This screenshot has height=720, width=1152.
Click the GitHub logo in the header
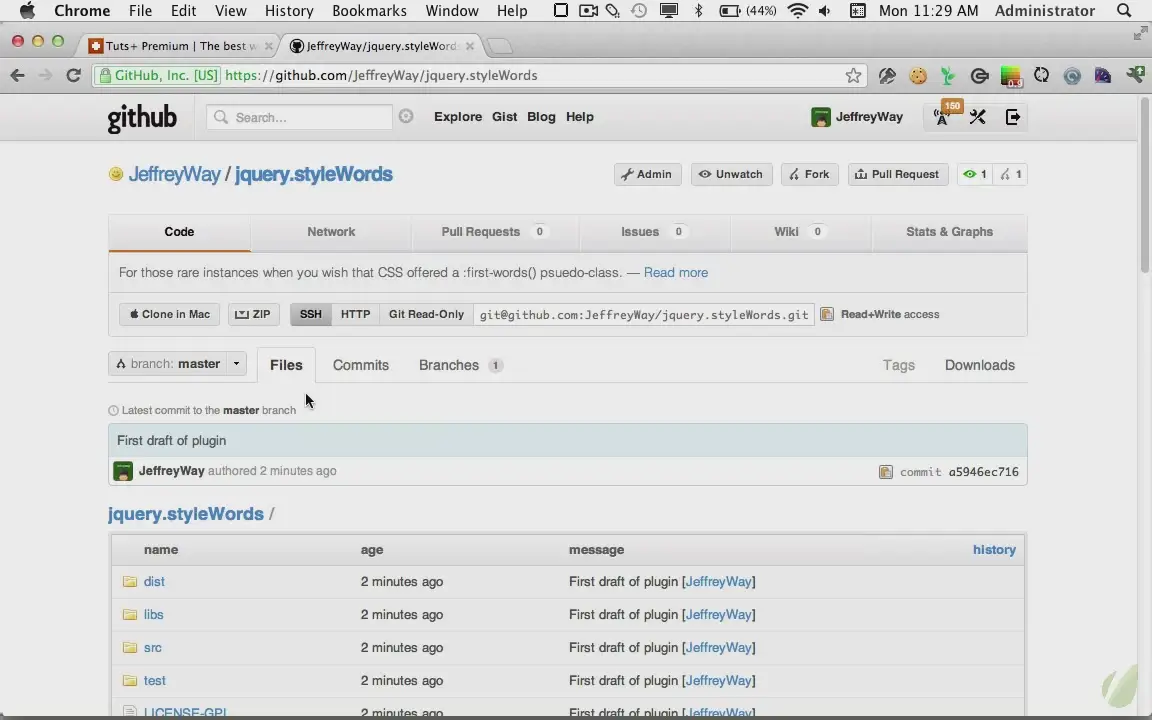142,118
